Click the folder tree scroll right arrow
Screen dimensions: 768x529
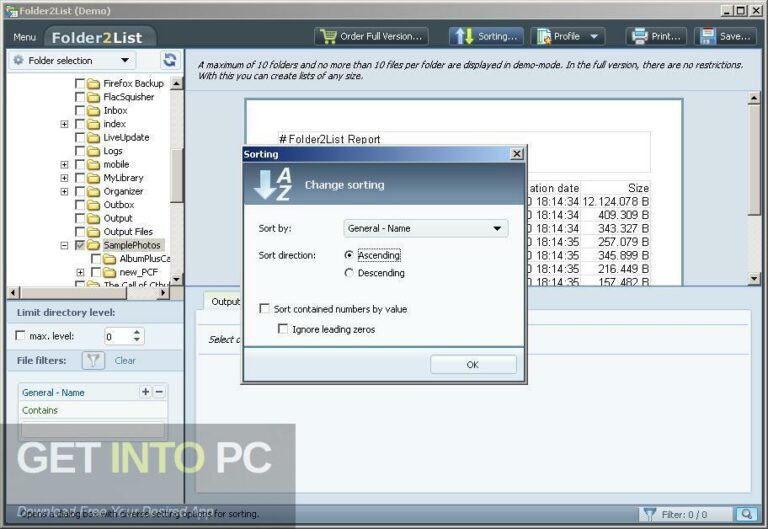[163, 292]
